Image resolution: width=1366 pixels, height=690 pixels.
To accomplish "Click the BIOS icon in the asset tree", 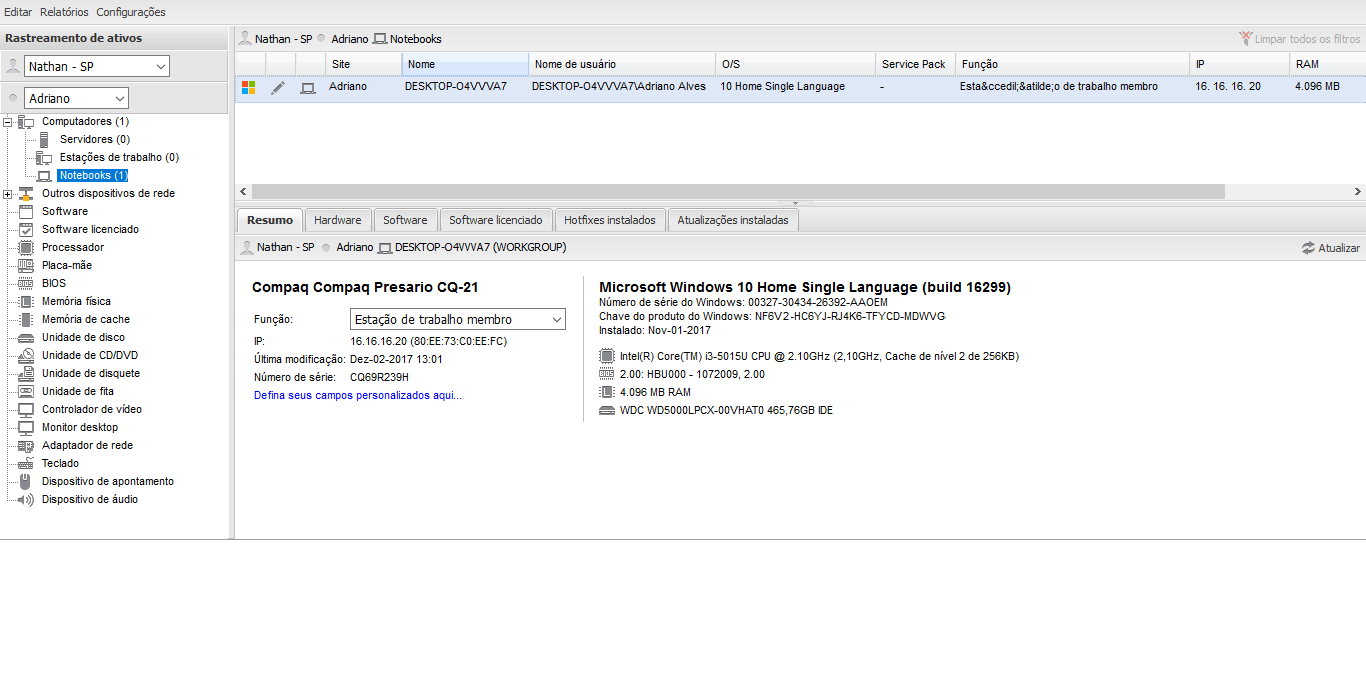I will [x=26, y=283].
